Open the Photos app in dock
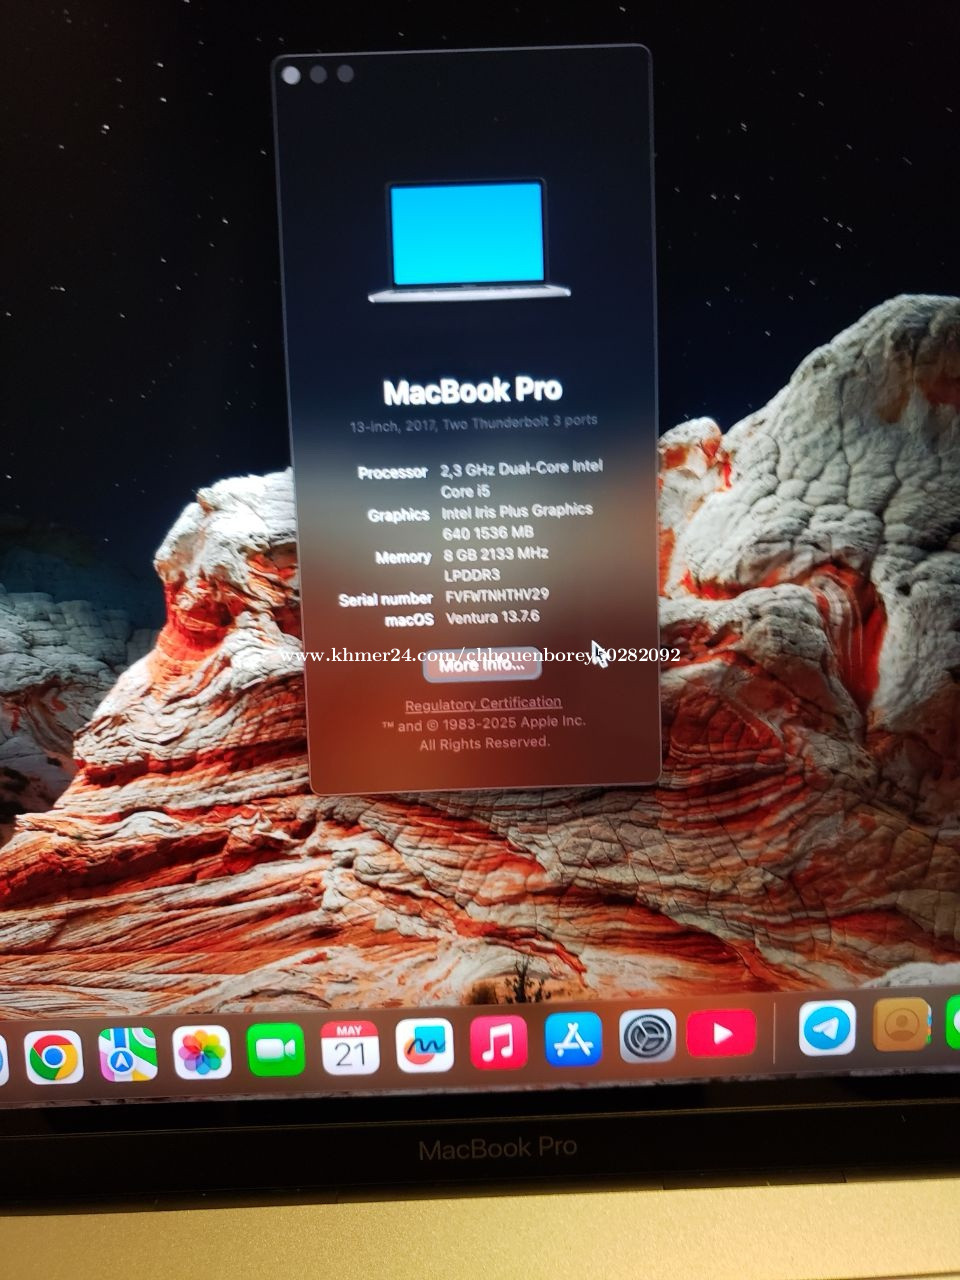This screenshot has width=960, height=1280. click(201, 1053)
